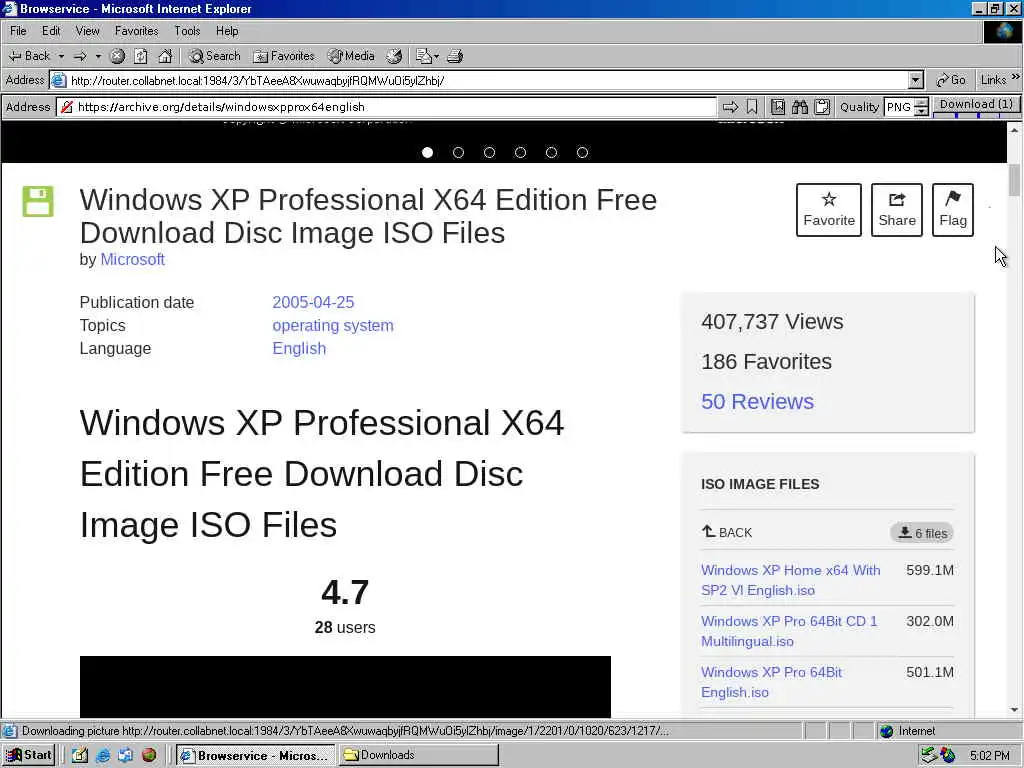Viewport: 1024px width, 768px height.
Task: Go to the Home page icon
Action: point(165,56)
